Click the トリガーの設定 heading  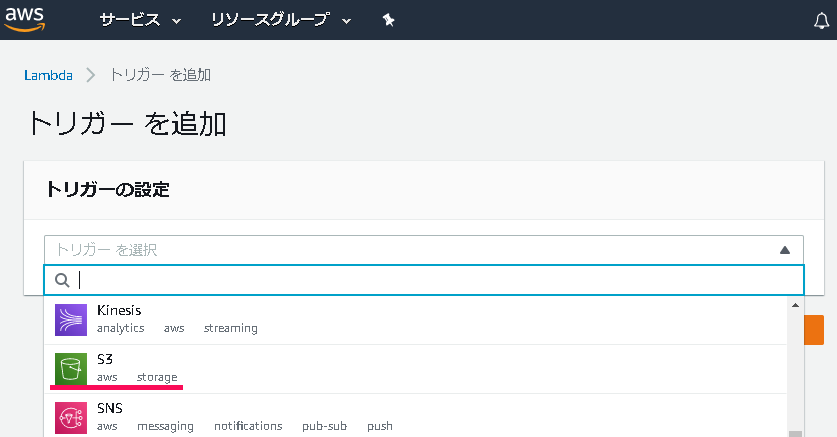(x=107, y=189)
